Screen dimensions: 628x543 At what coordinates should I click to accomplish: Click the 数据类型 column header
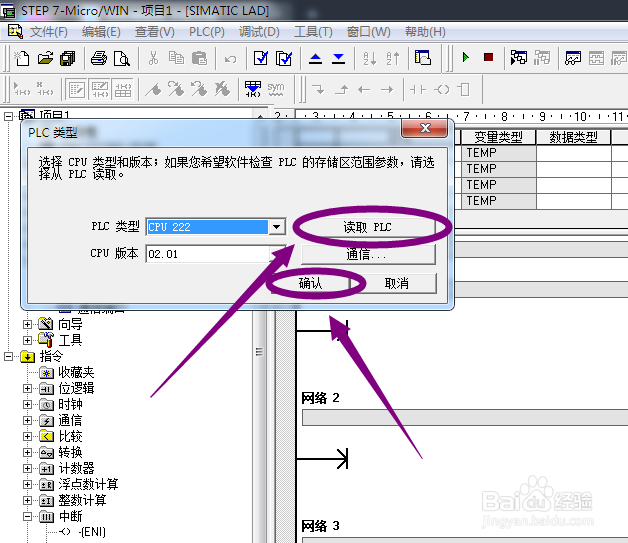(573, 137)
